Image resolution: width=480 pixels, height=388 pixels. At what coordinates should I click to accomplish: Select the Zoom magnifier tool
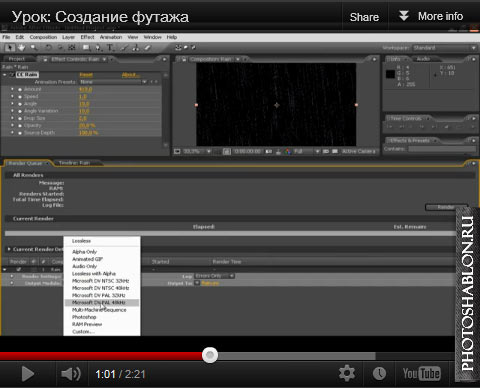point(33,48)
